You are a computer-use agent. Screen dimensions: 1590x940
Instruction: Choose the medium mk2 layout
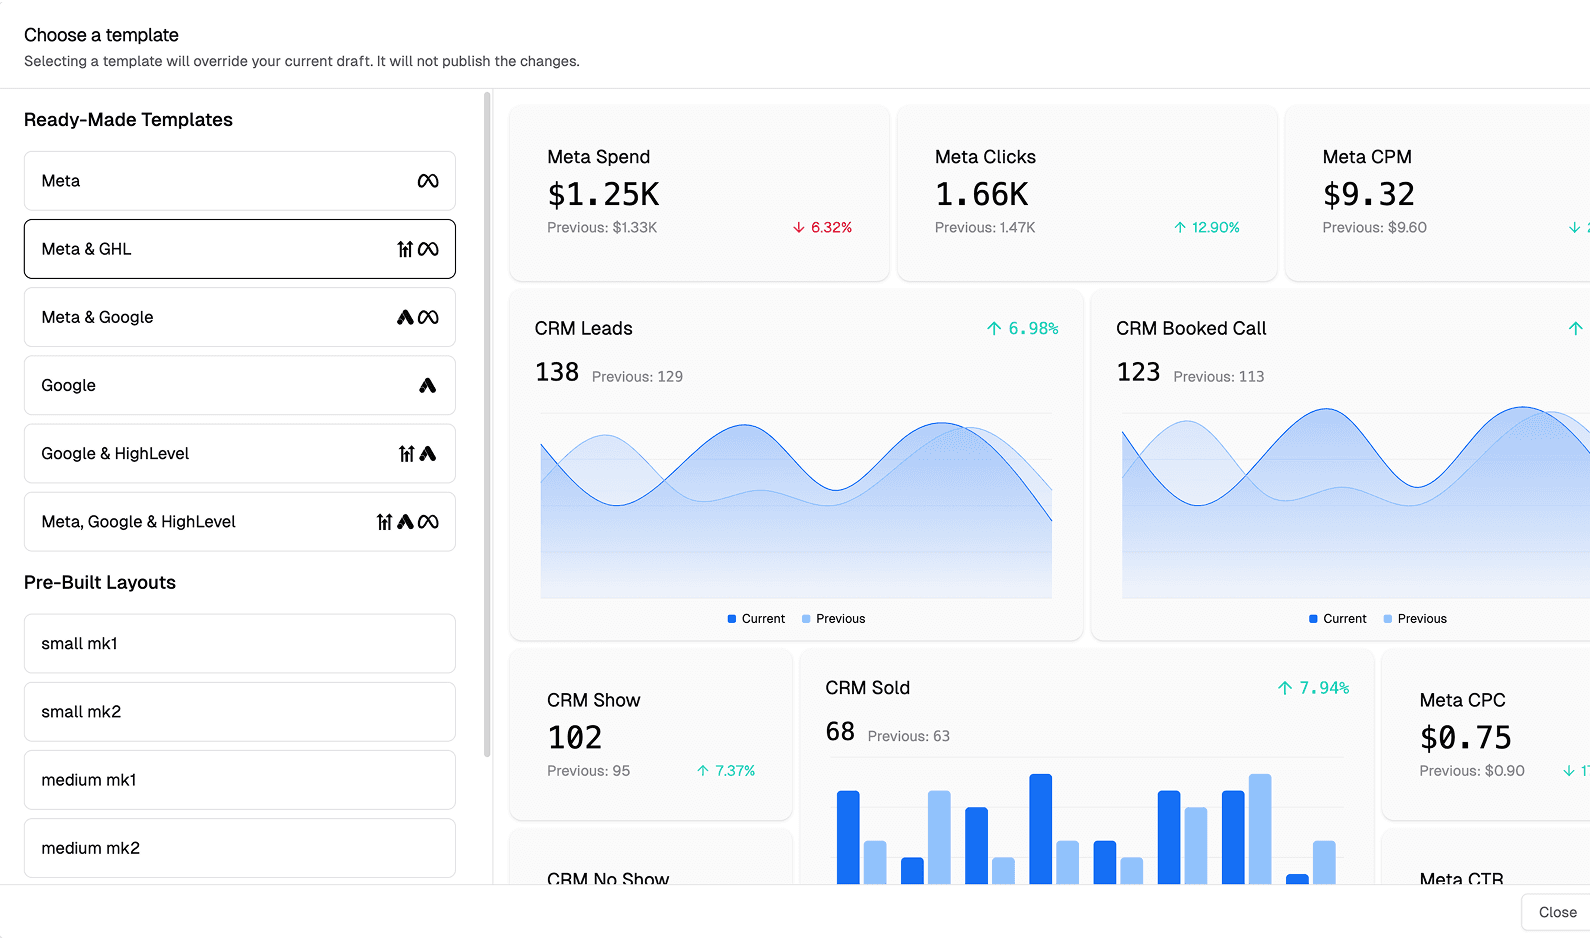(240, 848)
